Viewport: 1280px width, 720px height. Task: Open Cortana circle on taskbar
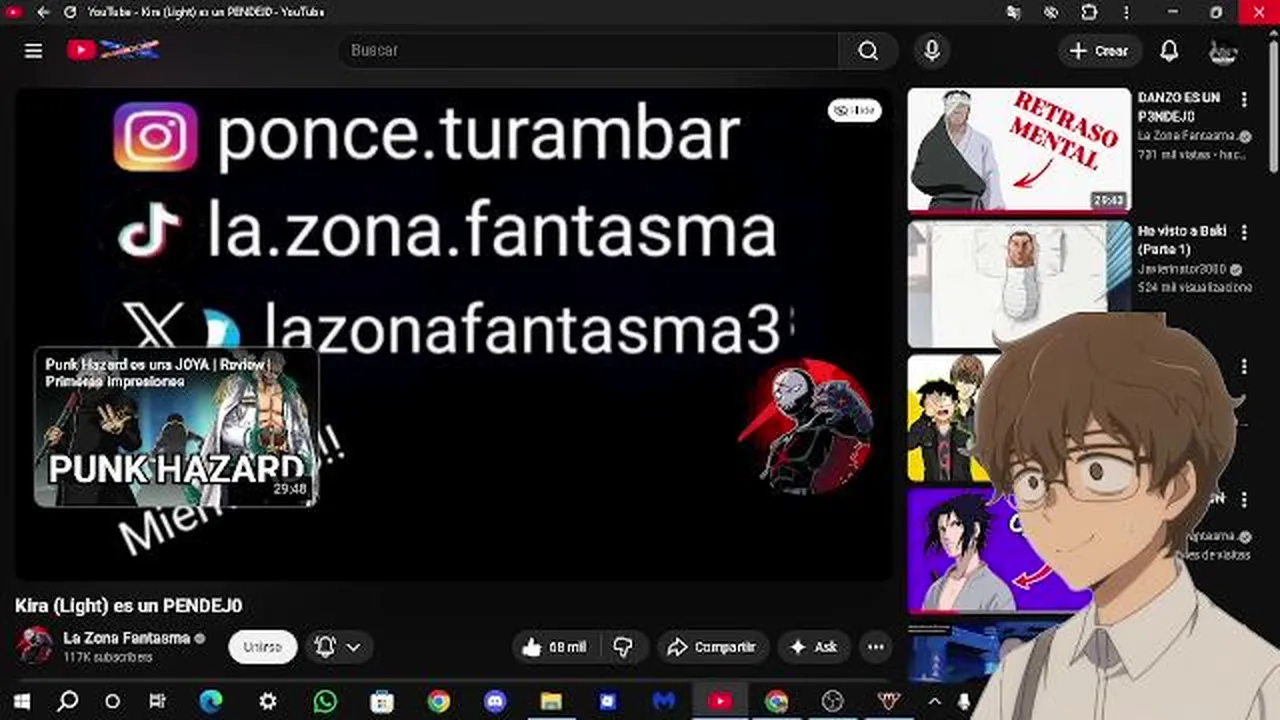[x=112, y=701]
